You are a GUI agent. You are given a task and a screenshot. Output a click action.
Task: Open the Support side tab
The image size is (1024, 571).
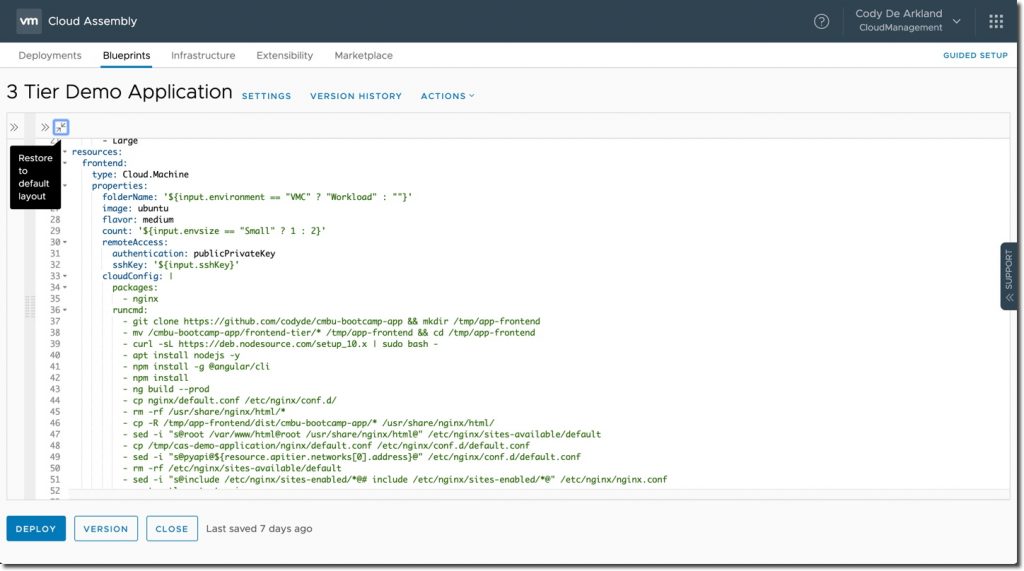click(1010, 275)
